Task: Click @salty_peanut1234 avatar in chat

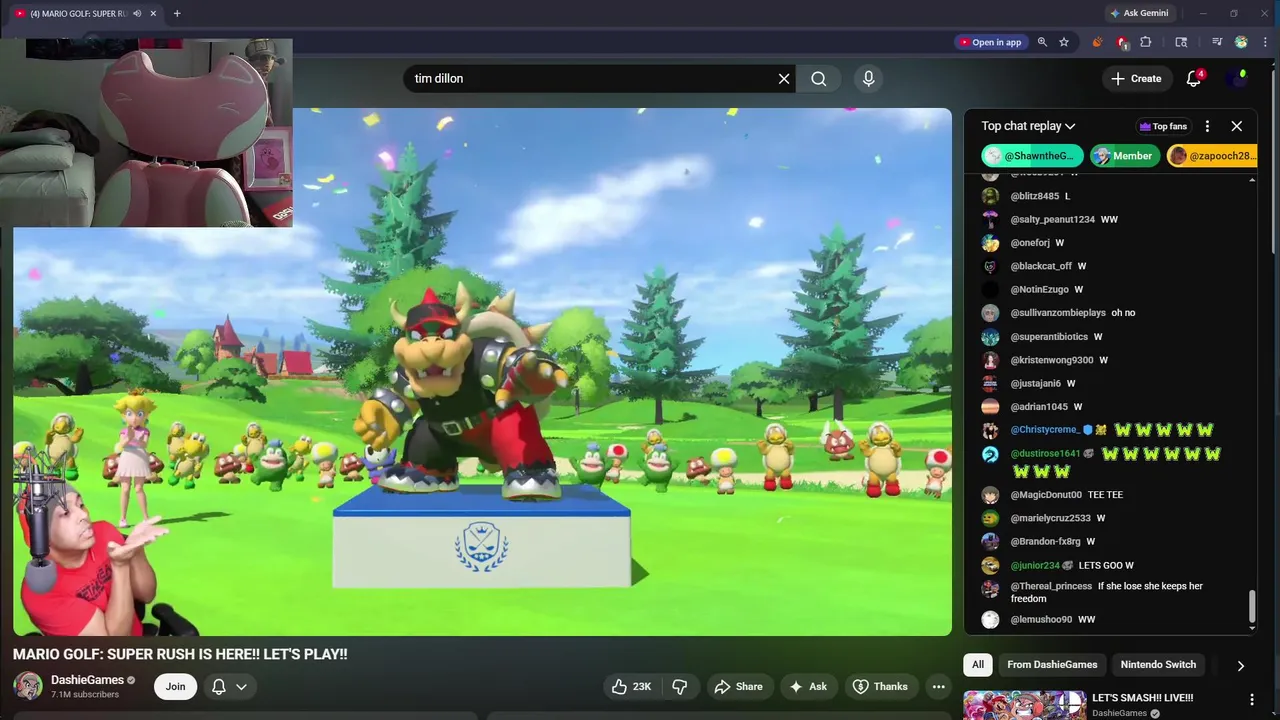Action: pyautogui.click(x=990, y=219)
